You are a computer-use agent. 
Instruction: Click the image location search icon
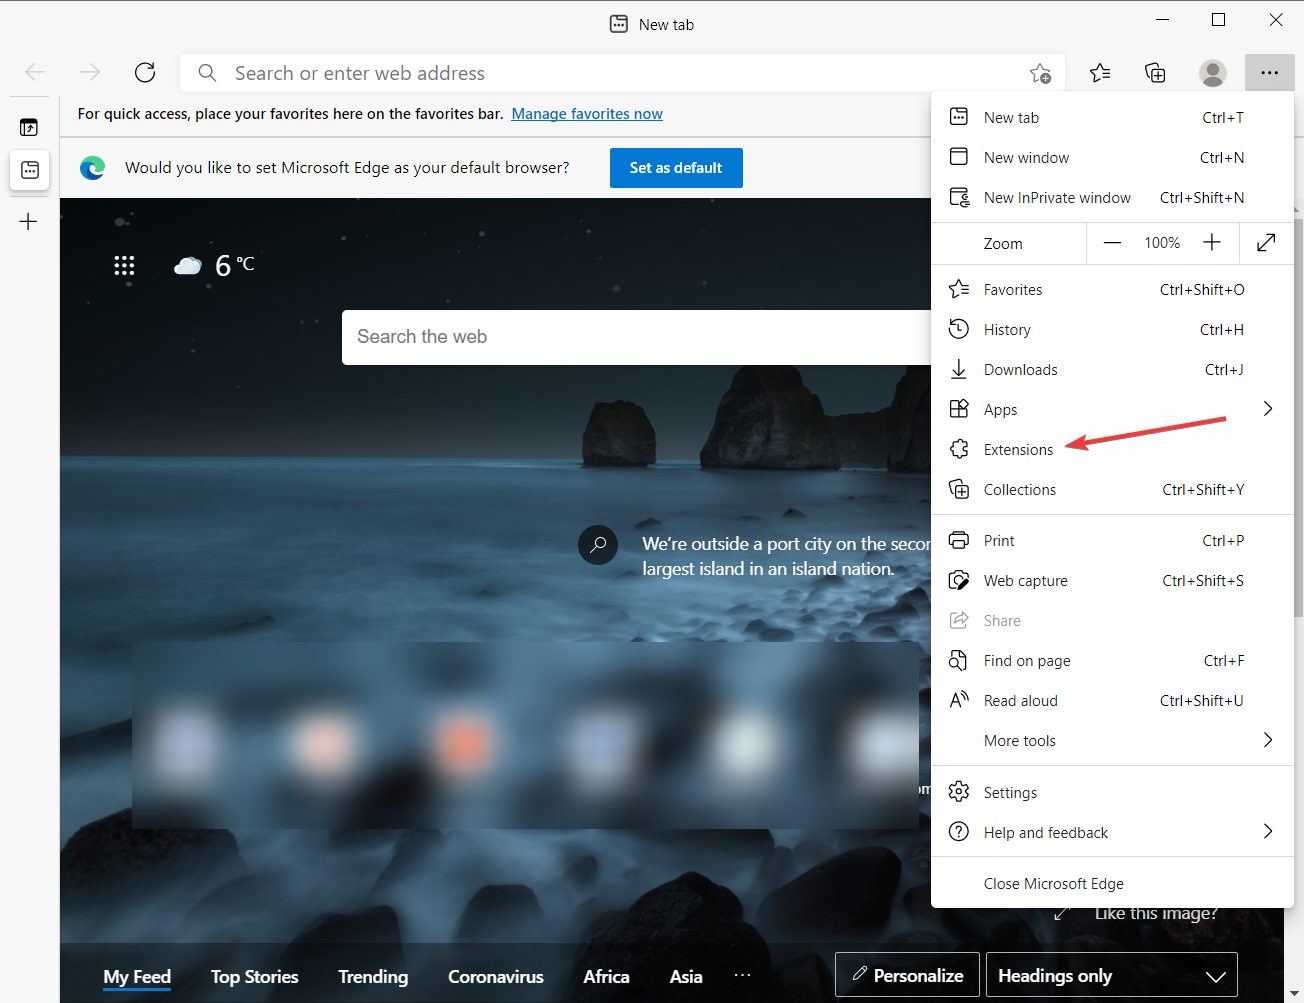coord(598,544)
